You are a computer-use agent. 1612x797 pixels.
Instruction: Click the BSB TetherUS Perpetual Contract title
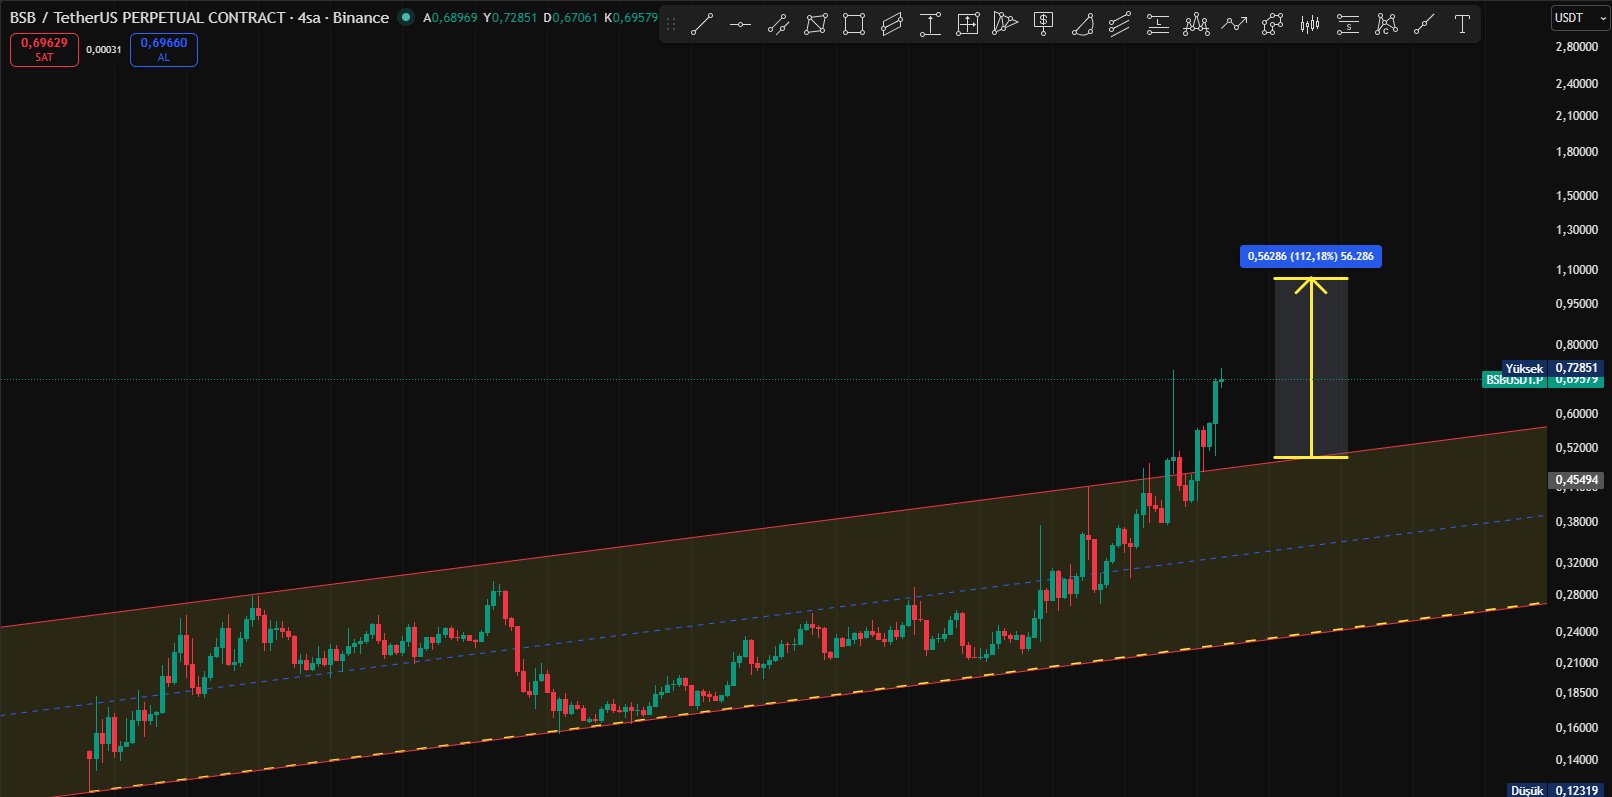tap(199, 17)
